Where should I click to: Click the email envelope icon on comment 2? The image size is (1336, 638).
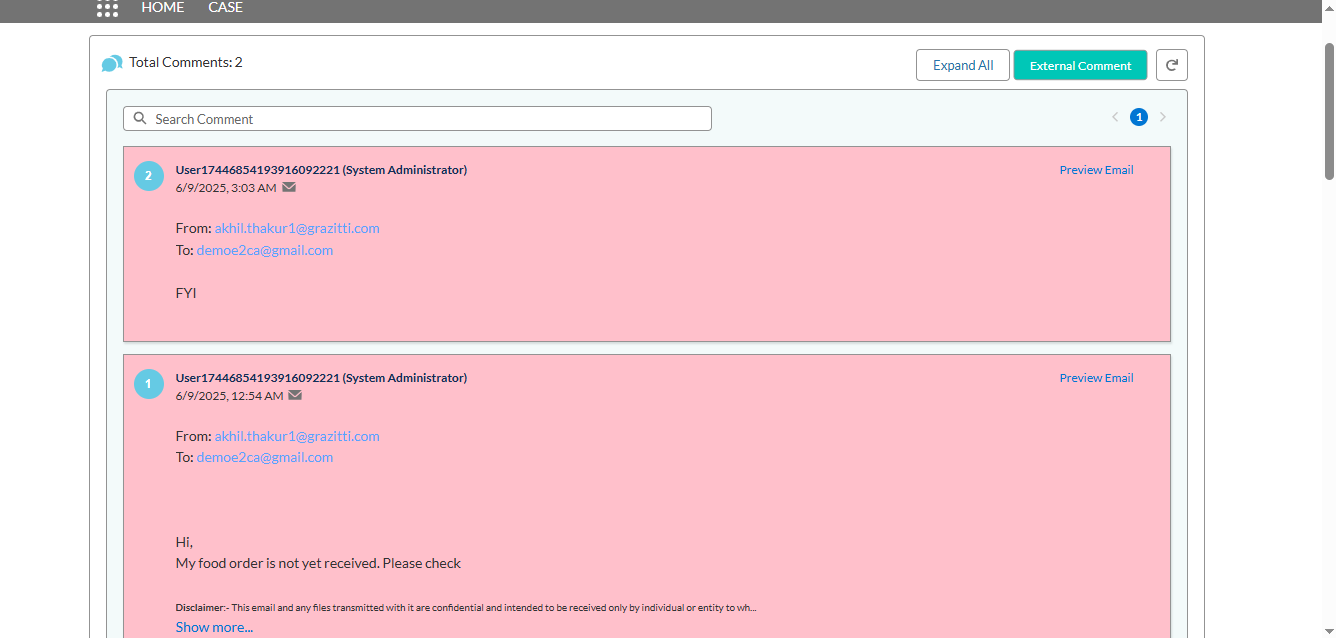click(289, 187)
